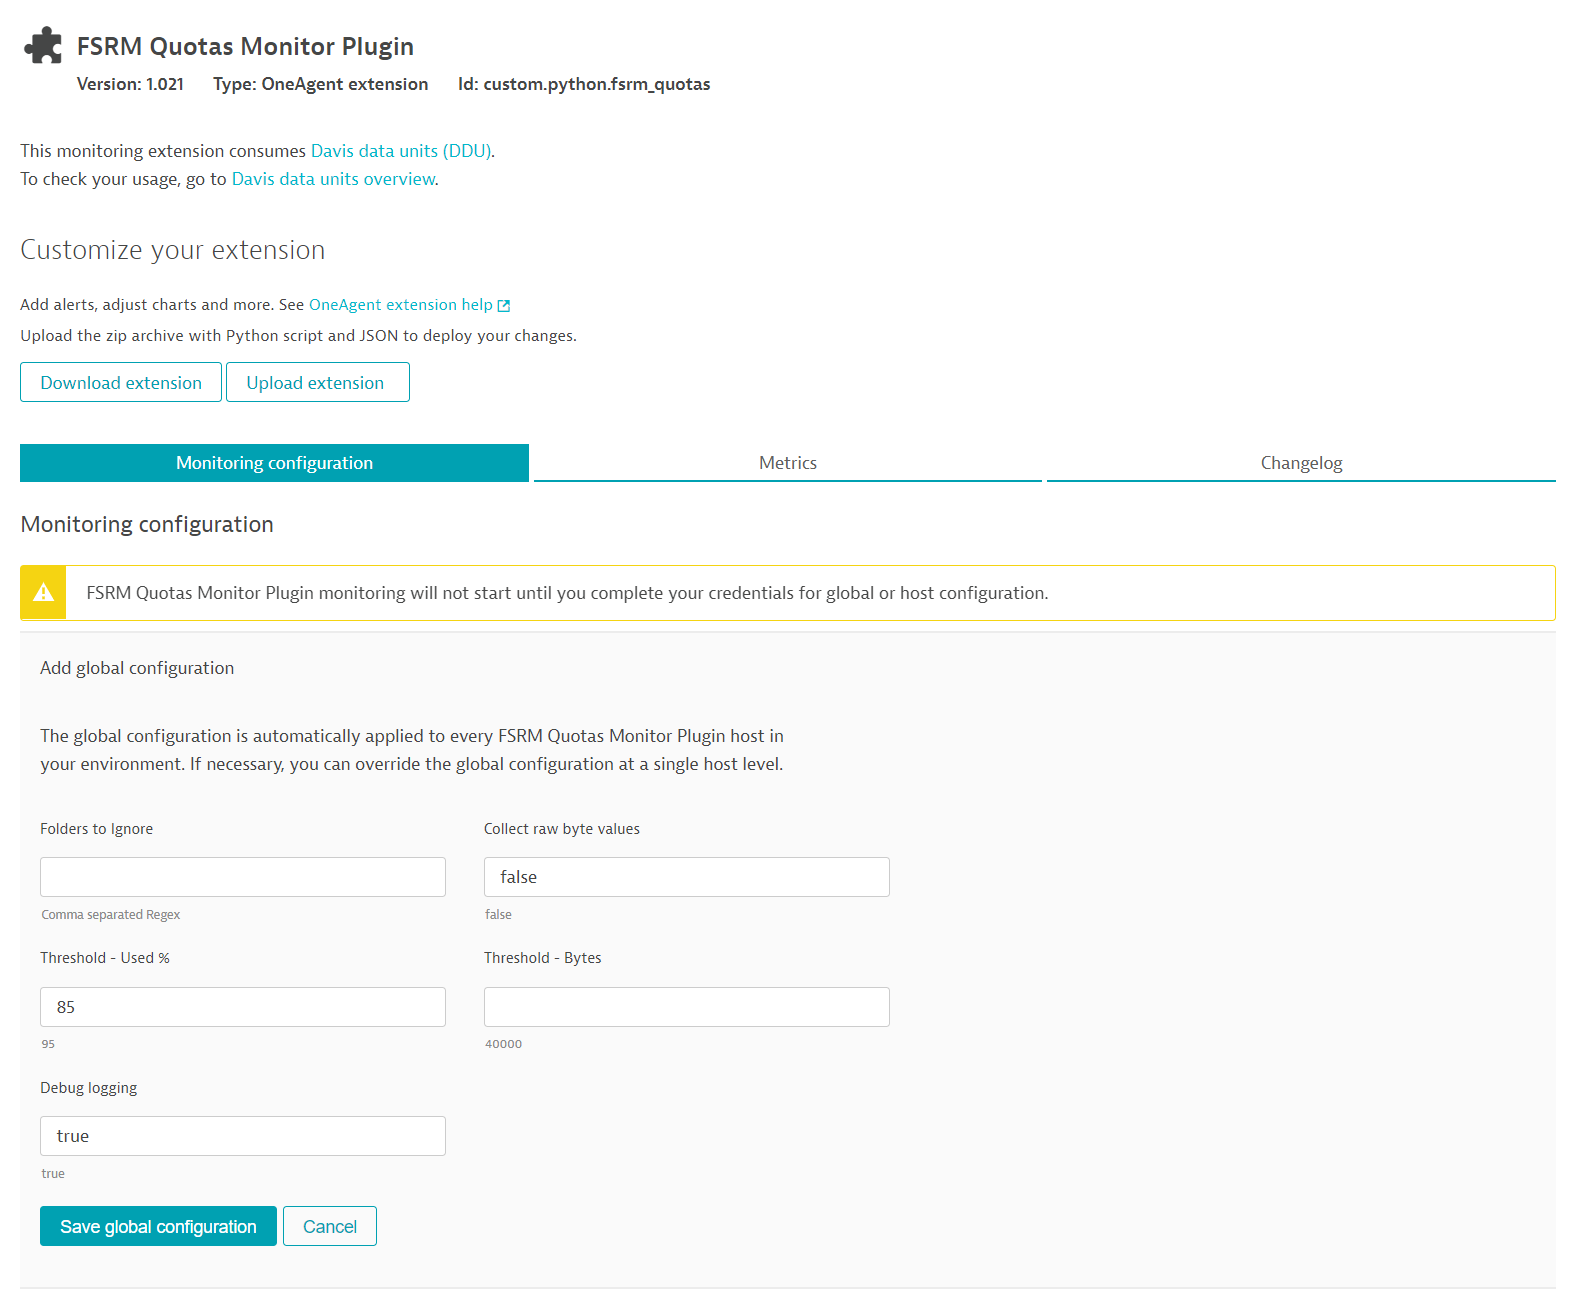Open OneAgent extension help link
Screen dimensions: 1572x1306
coord(401,305)
